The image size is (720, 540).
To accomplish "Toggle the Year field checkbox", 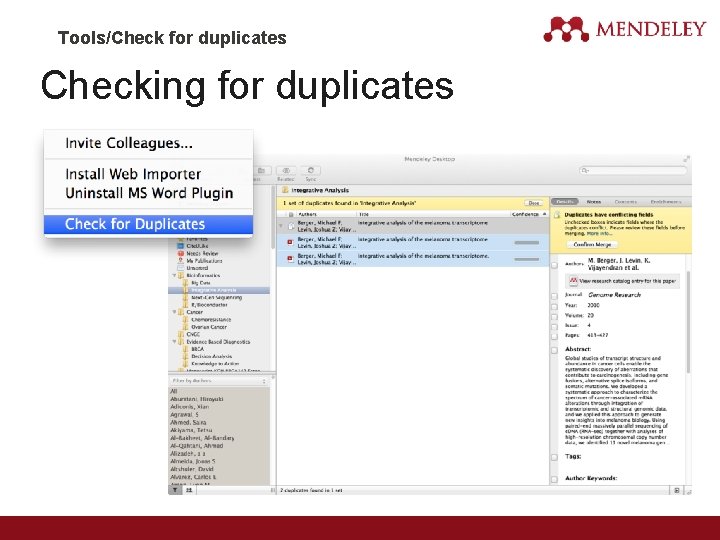I will [x=555, y=306].
